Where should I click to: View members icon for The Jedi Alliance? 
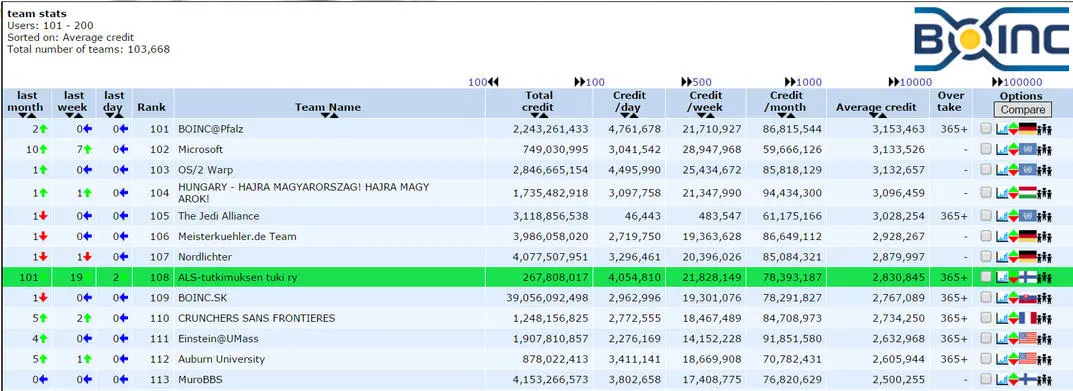(x=1044, y=216)
